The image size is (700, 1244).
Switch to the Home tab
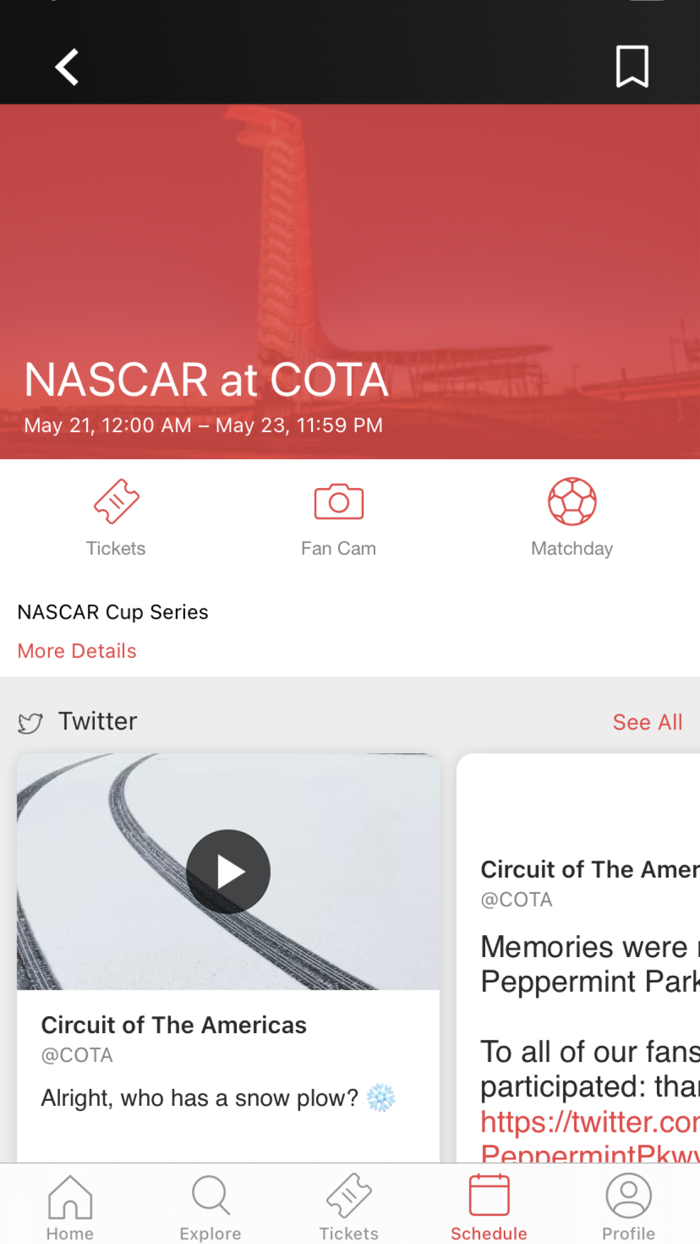(x=69, y=1205)
